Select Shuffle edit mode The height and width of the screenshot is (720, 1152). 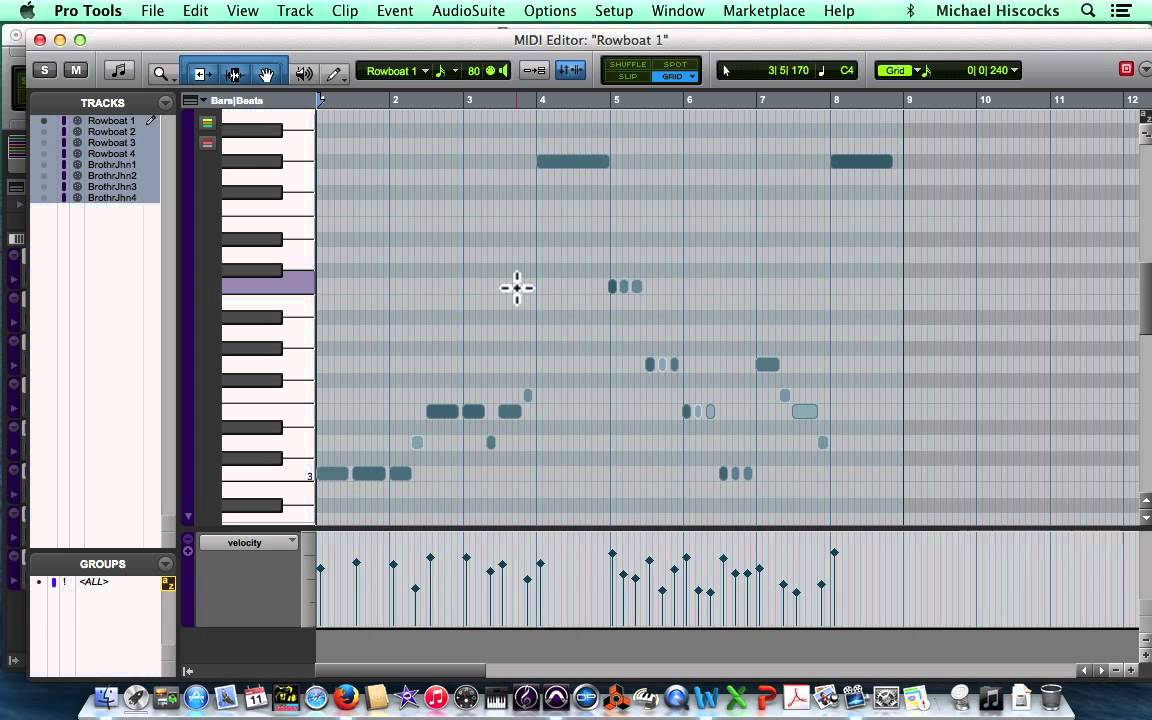tap(627, 64)
